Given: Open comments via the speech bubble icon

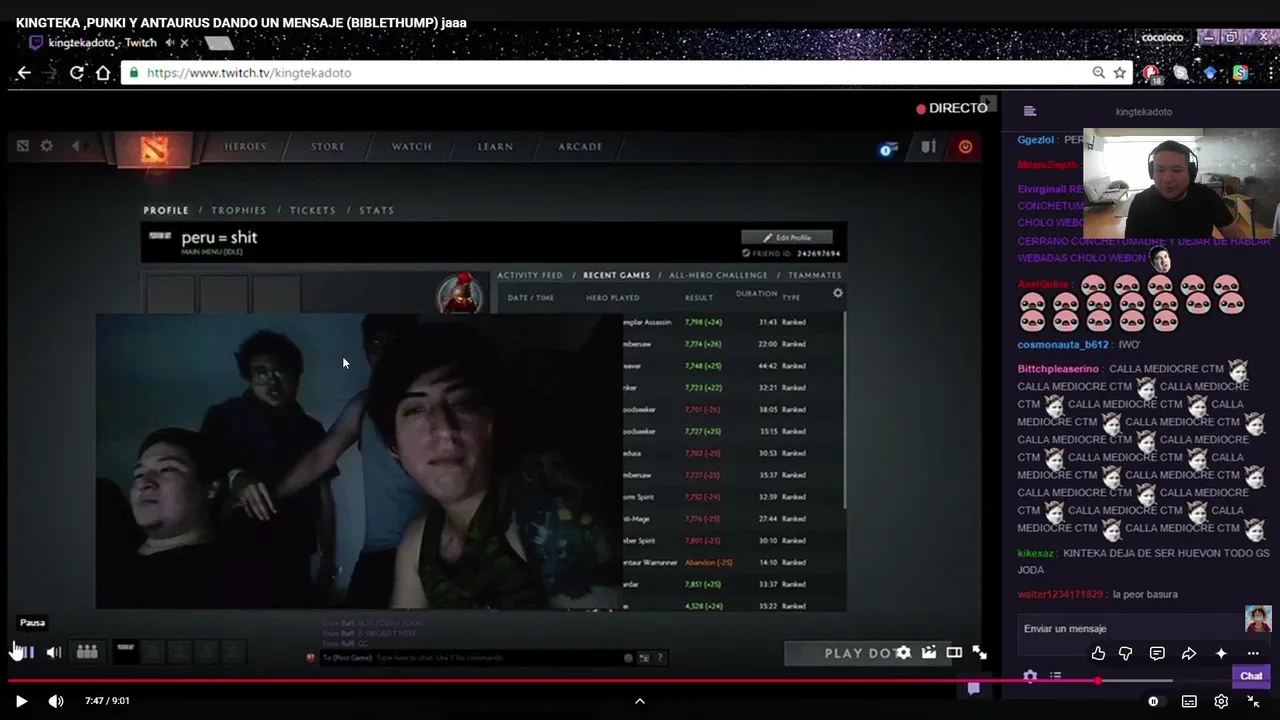Looking at the screenshot, I should tap(1157, 653).
